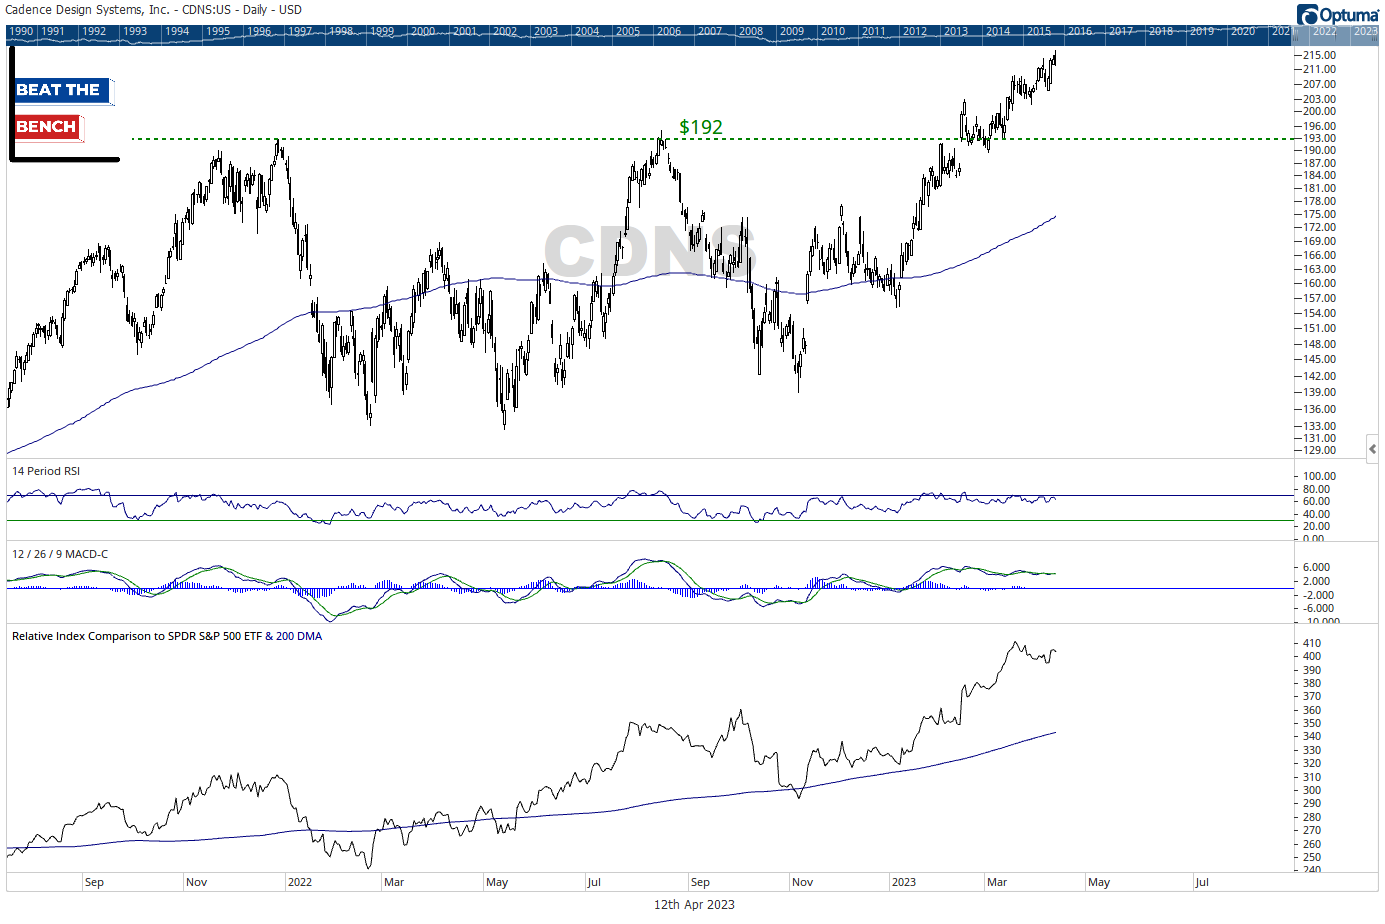Select 2022 on the year timeline
The image size is (1385, 924).
(x=1325, y=32)
